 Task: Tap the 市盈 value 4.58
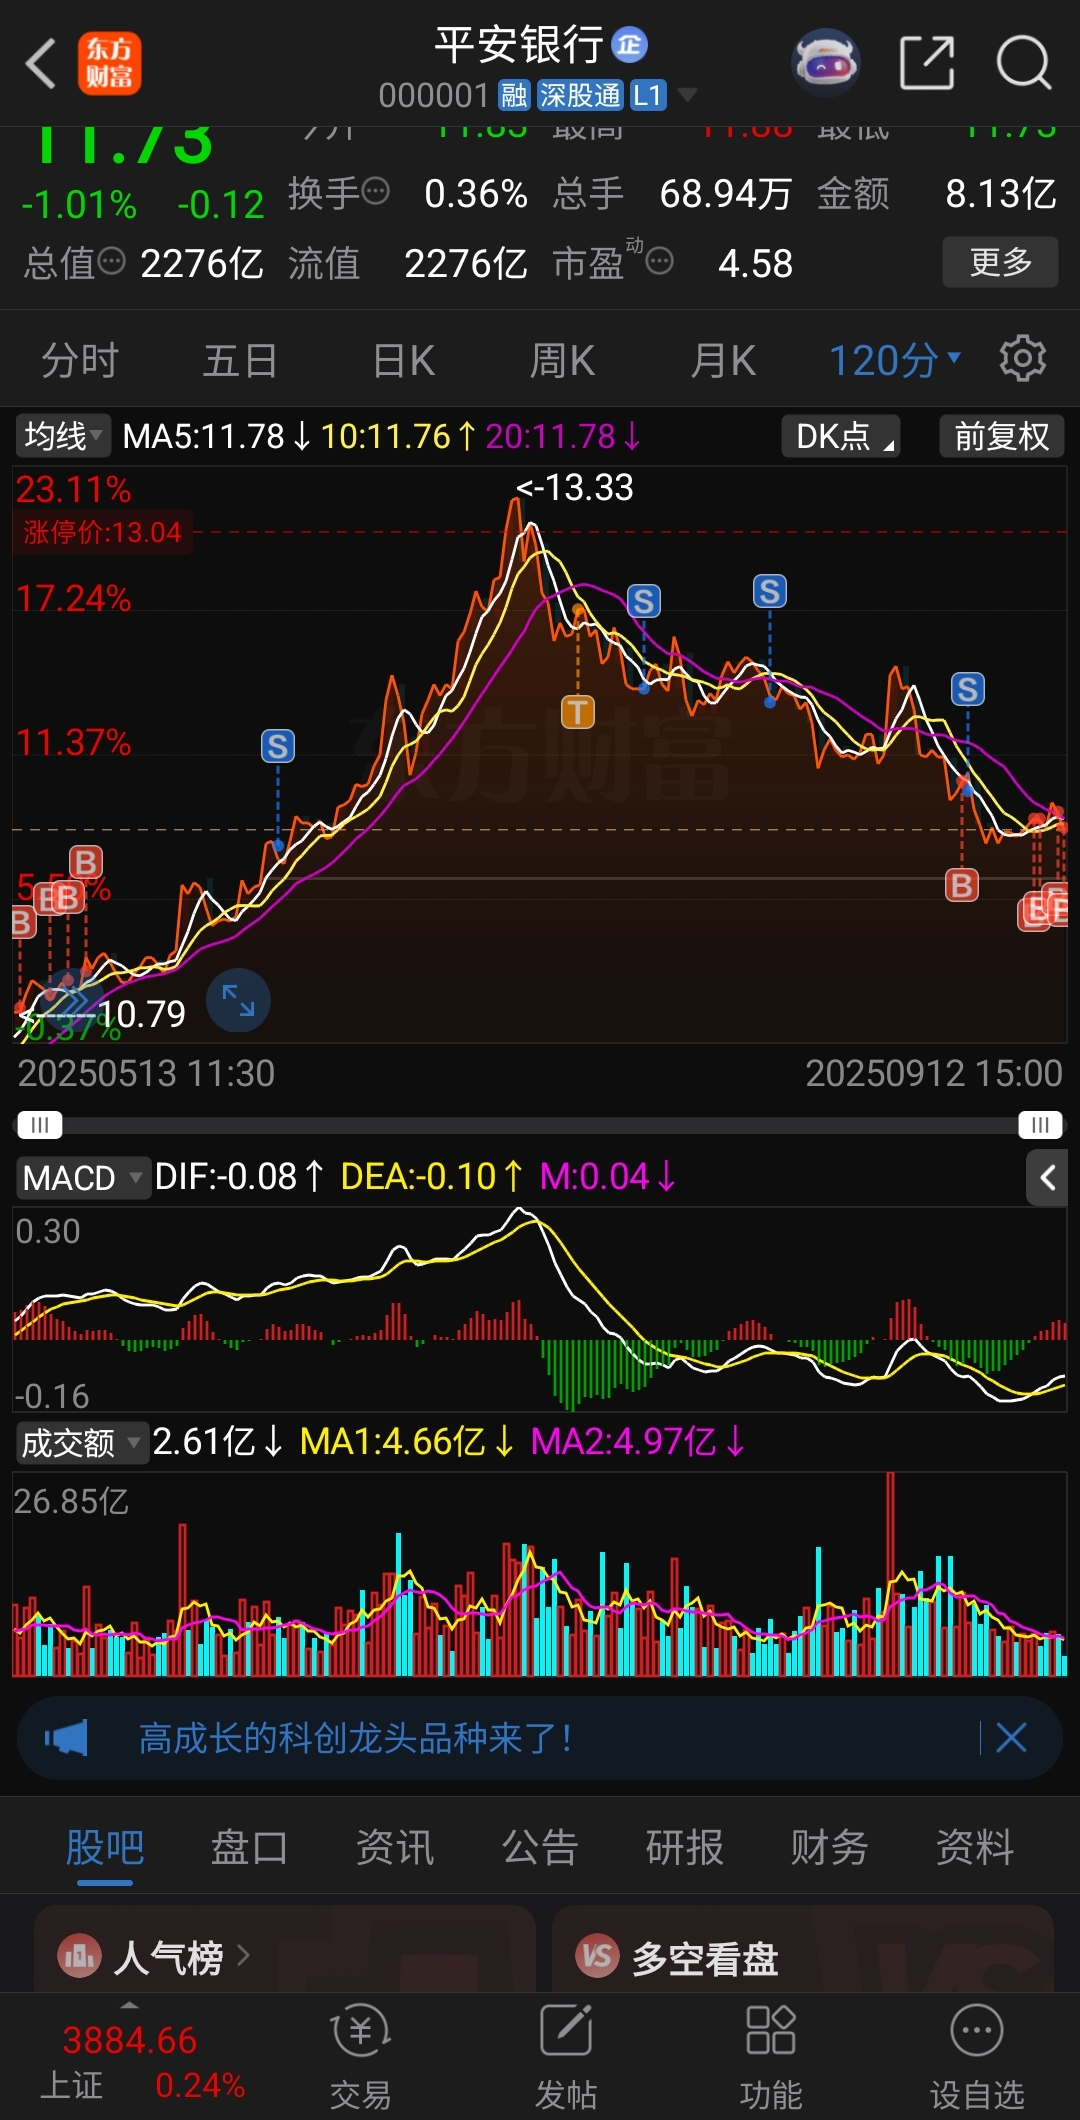tap(756, 264)
